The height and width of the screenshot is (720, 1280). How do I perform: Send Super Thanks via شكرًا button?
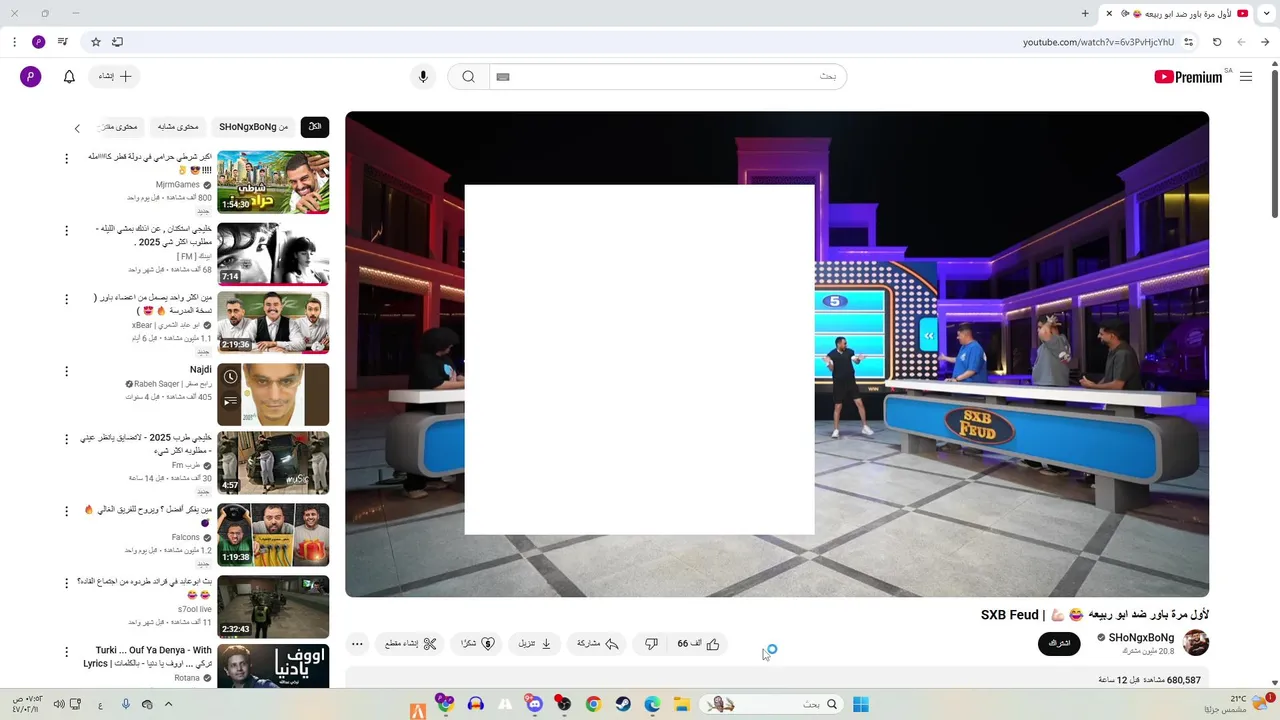[477, 644]
